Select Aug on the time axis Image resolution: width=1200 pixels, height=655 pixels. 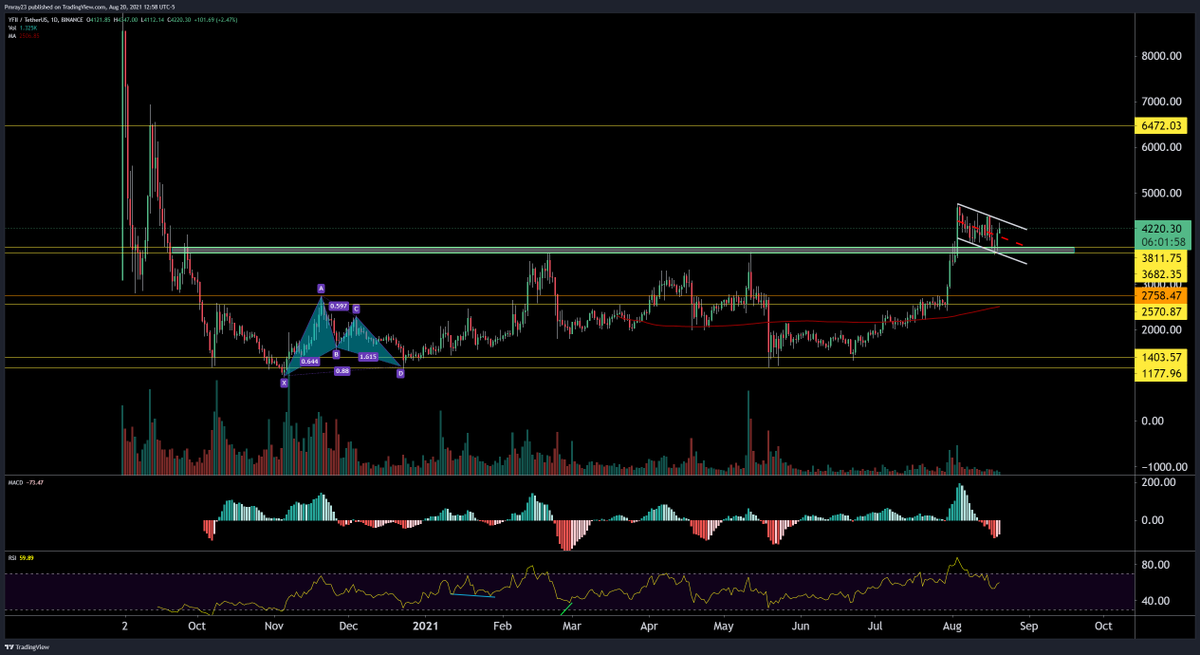[x=951, y=626]
